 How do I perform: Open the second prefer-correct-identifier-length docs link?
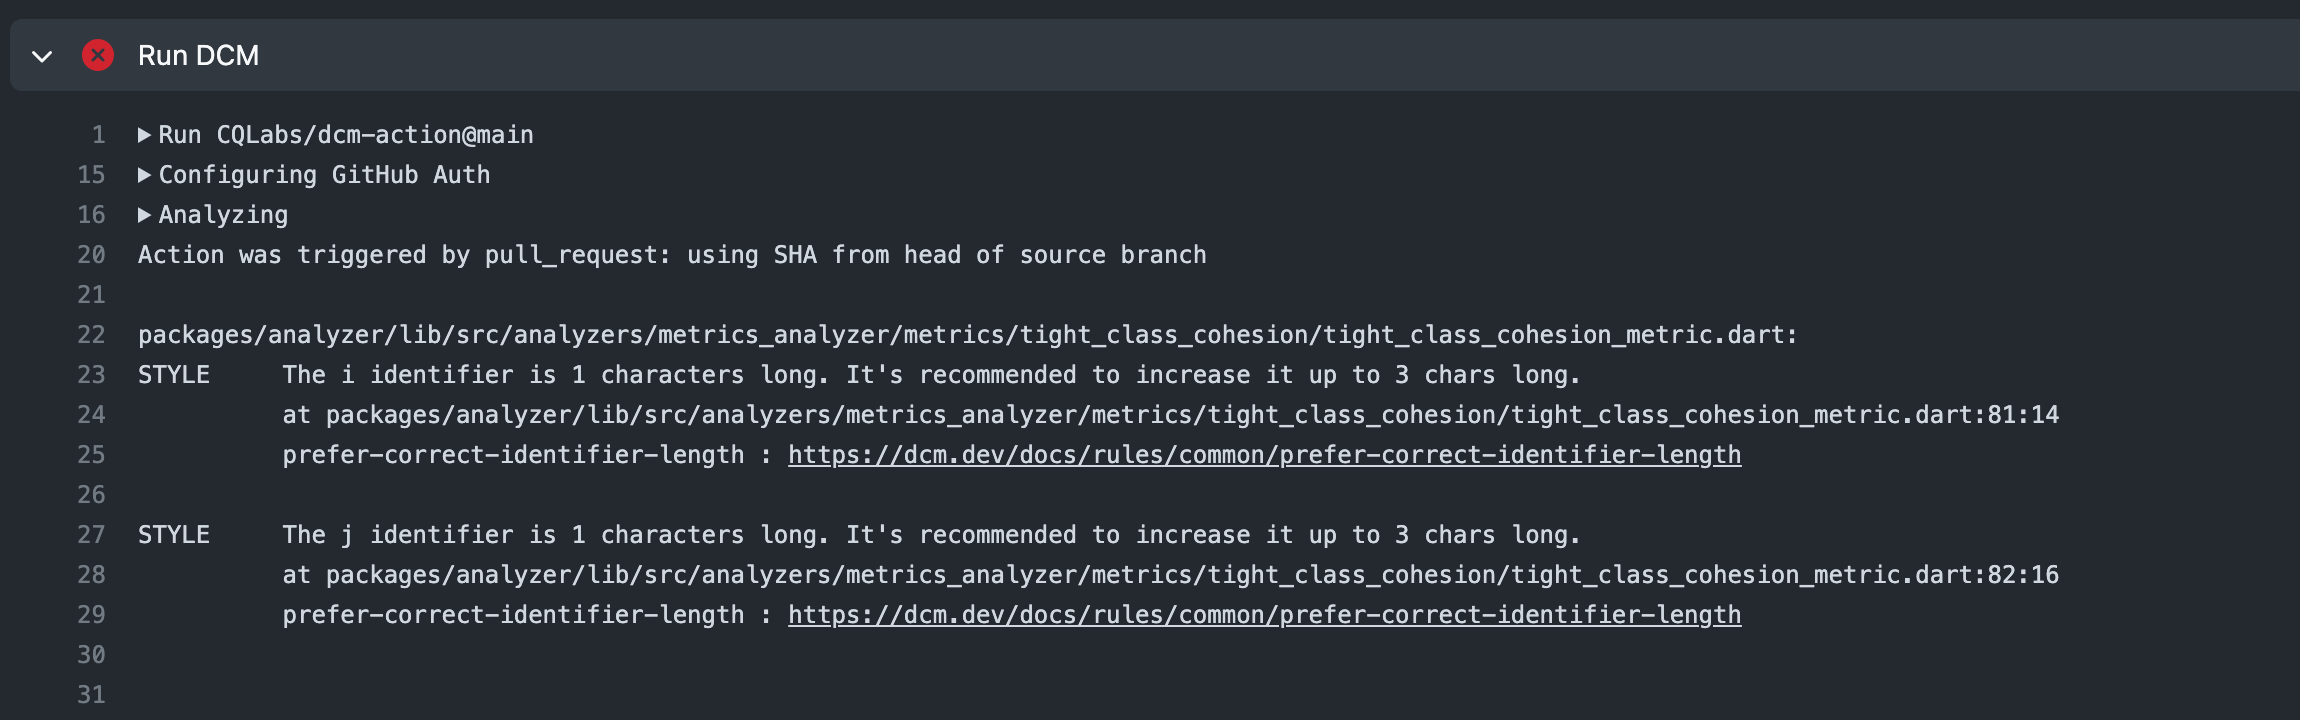(x=1264, y=615)
